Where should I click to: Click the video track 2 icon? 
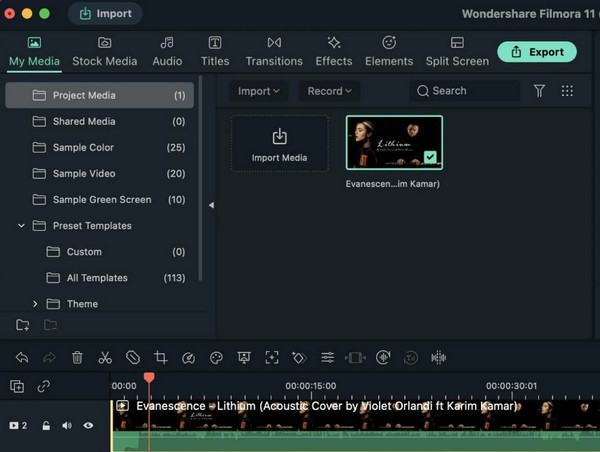14,426
